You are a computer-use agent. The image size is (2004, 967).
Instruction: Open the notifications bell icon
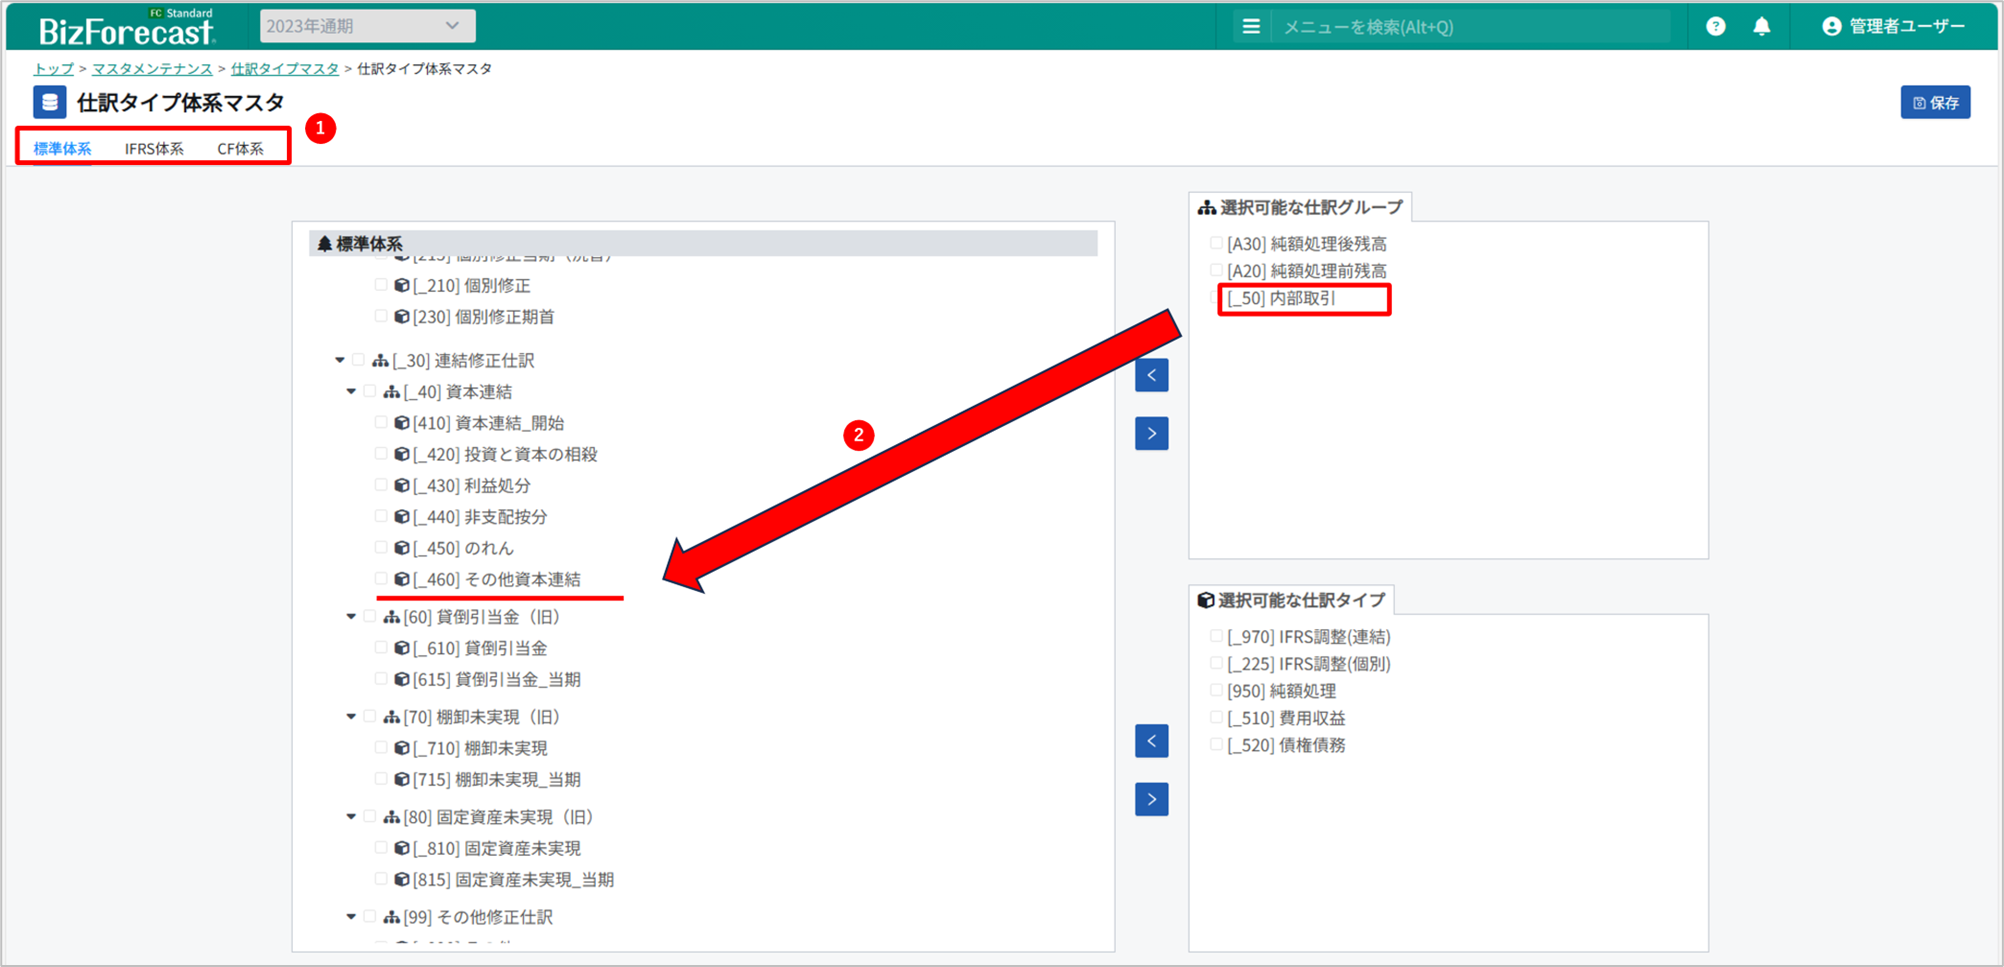(1761, 27)
